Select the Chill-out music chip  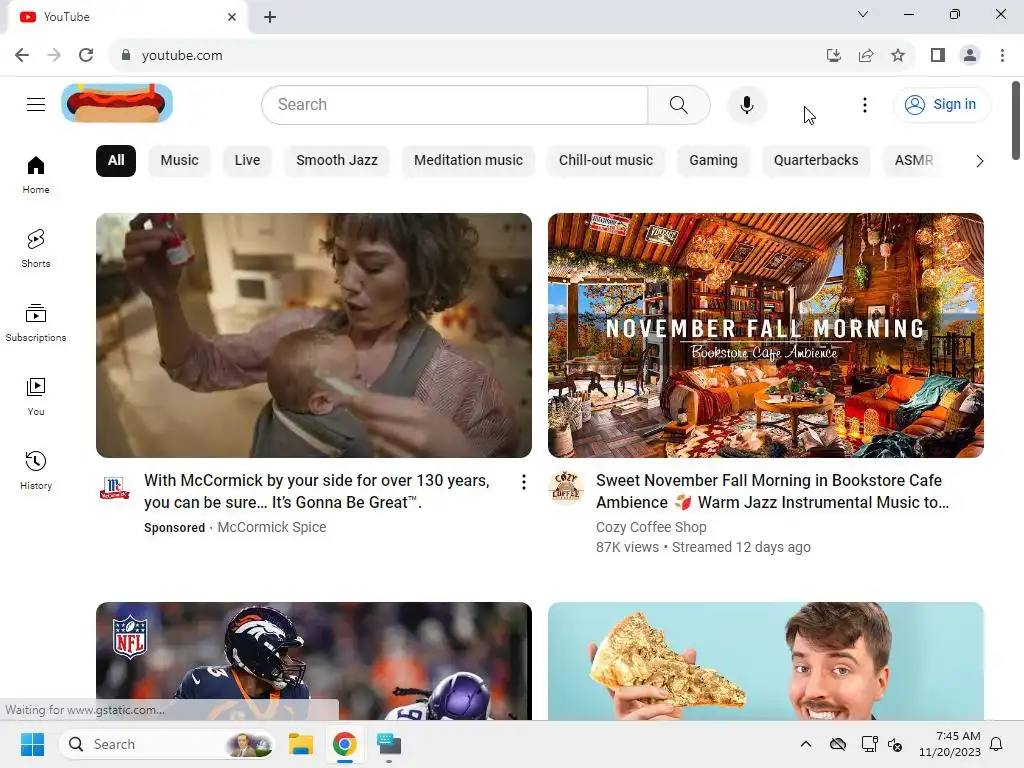[x=606, y=161]
